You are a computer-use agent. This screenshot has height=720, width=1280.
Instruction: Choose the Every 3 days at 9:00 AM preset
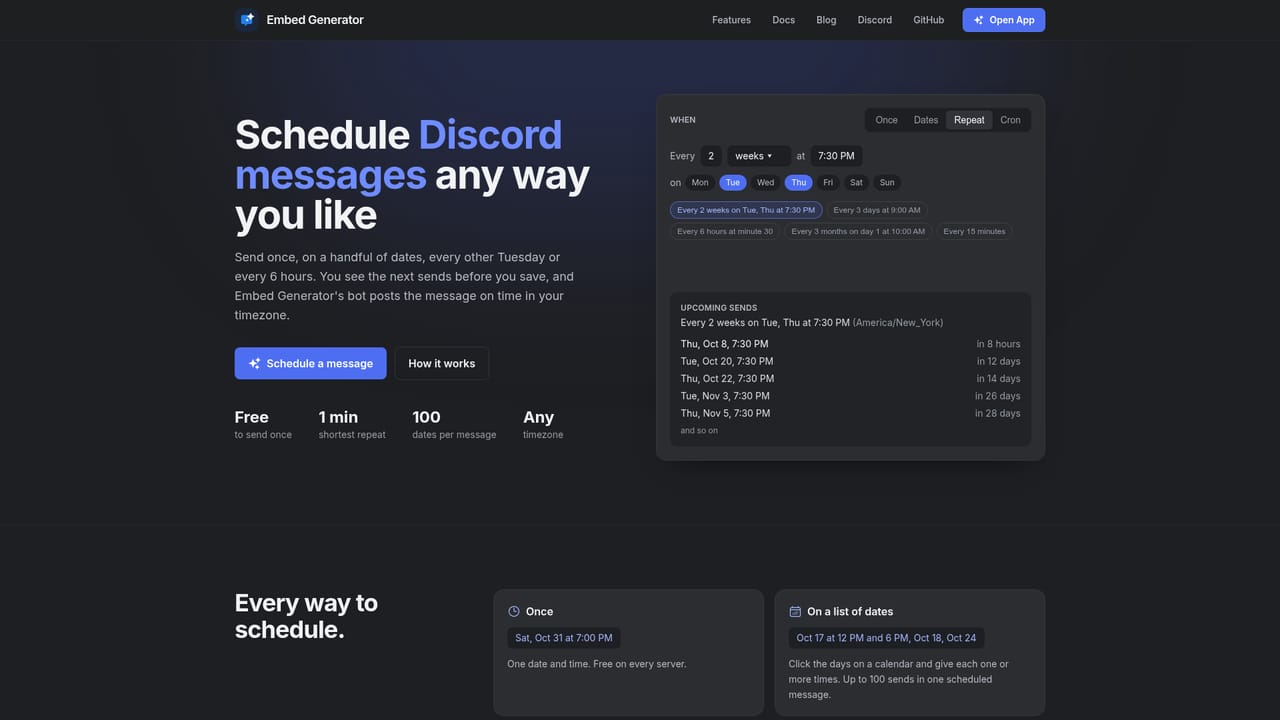(x=877, y=210)
